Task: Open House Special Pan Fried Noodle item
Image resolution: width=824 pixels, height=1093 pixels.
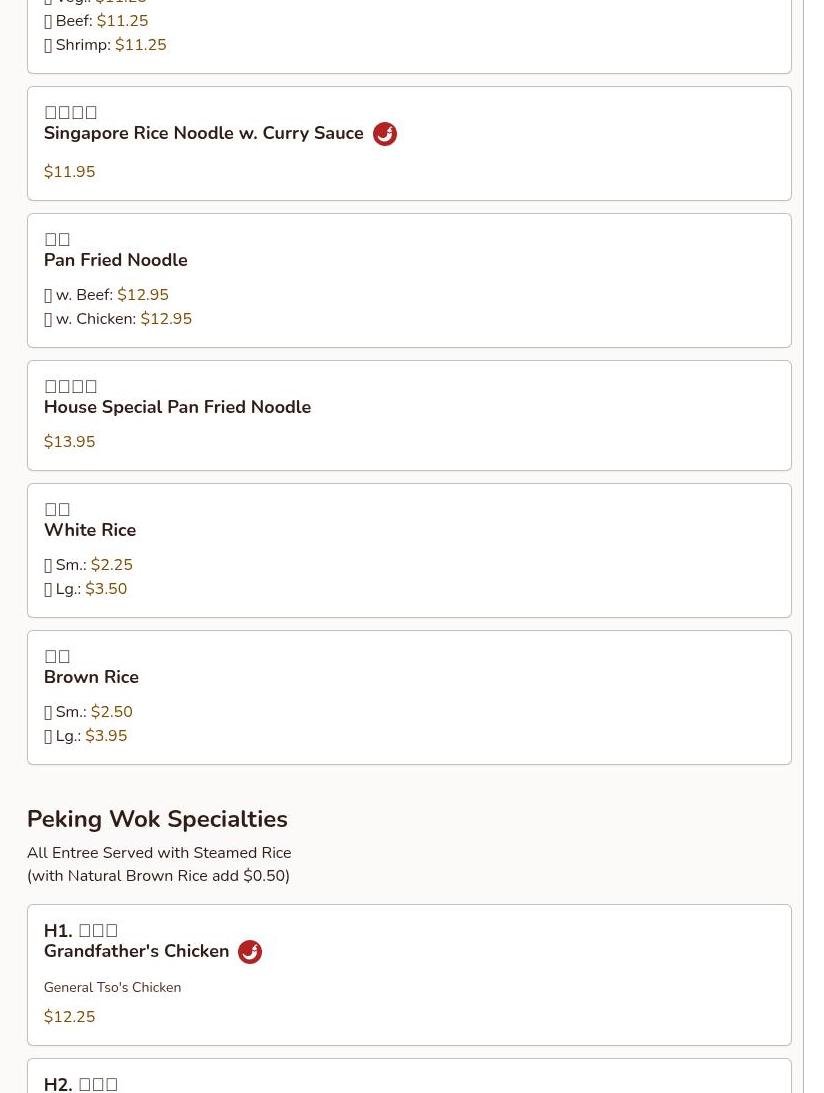Action: click(177, 407)
